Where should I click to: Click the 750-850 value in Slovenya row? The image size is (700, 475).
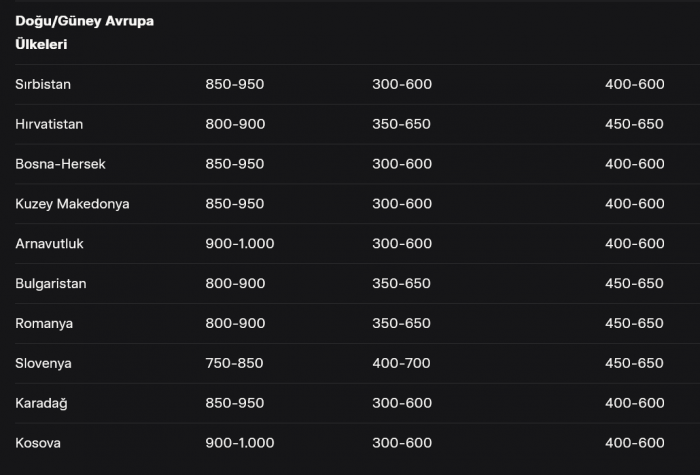click(235, 363)
